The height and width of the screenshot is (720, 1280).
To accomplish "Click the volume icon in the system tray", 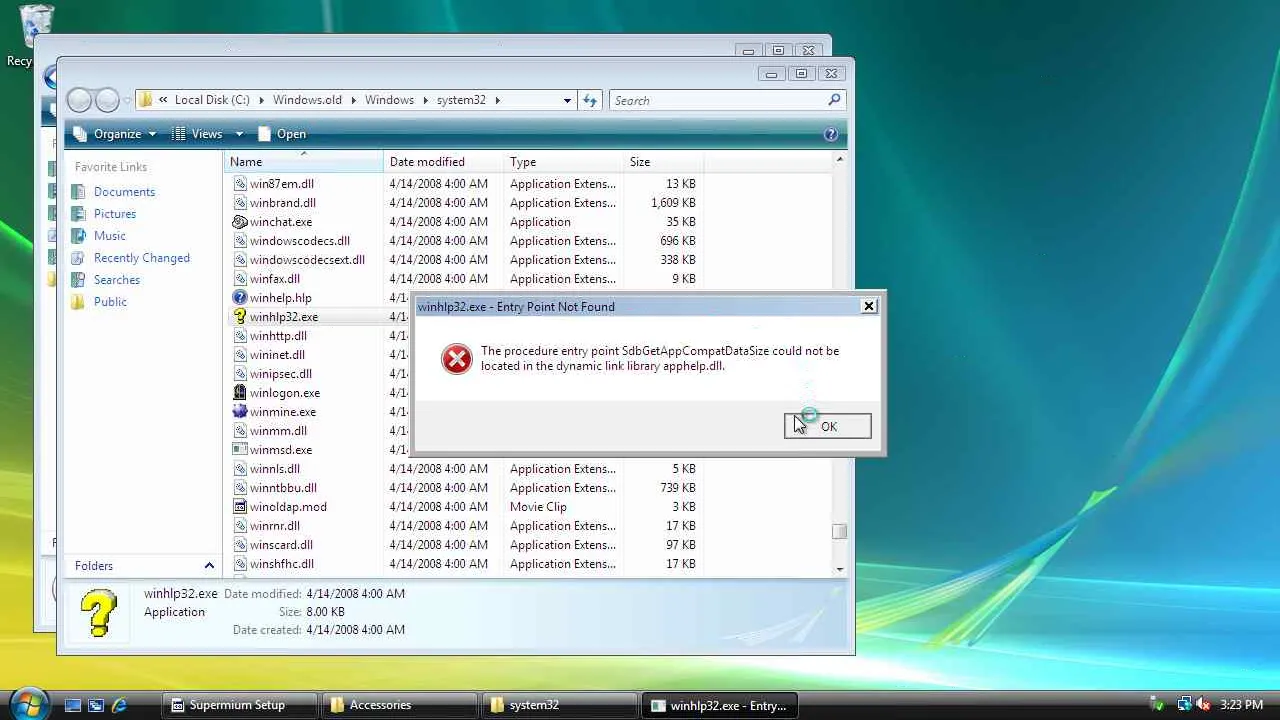I will tap(1203, 705).
